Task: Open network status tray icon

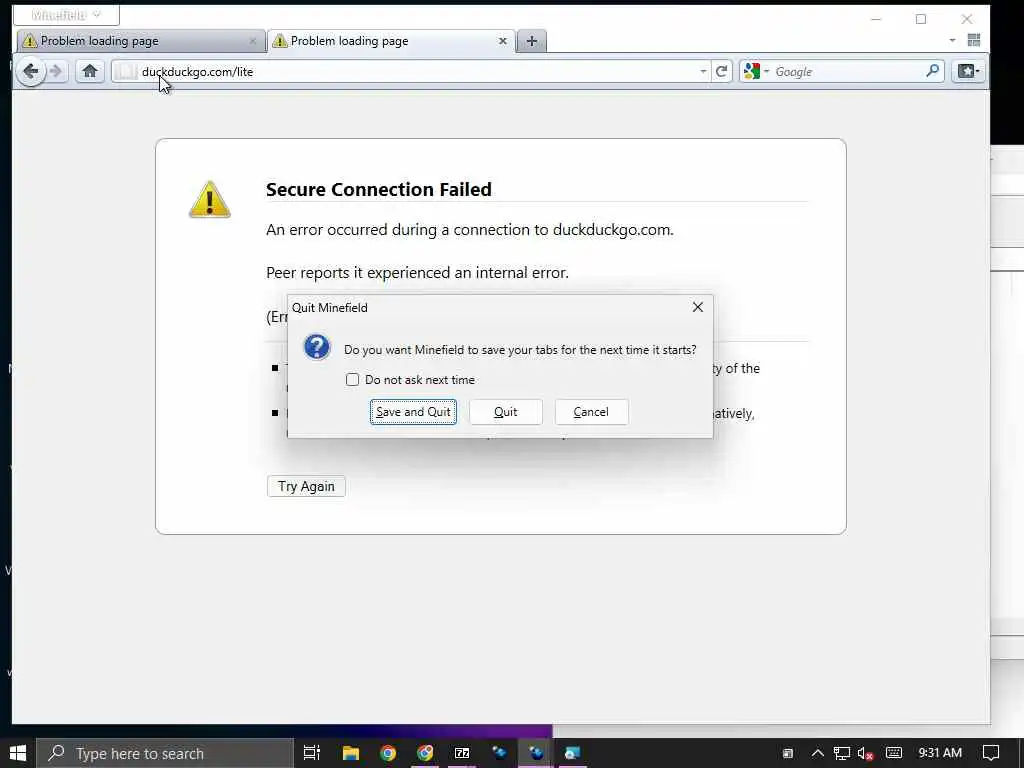Action: (x=842, y=754)
